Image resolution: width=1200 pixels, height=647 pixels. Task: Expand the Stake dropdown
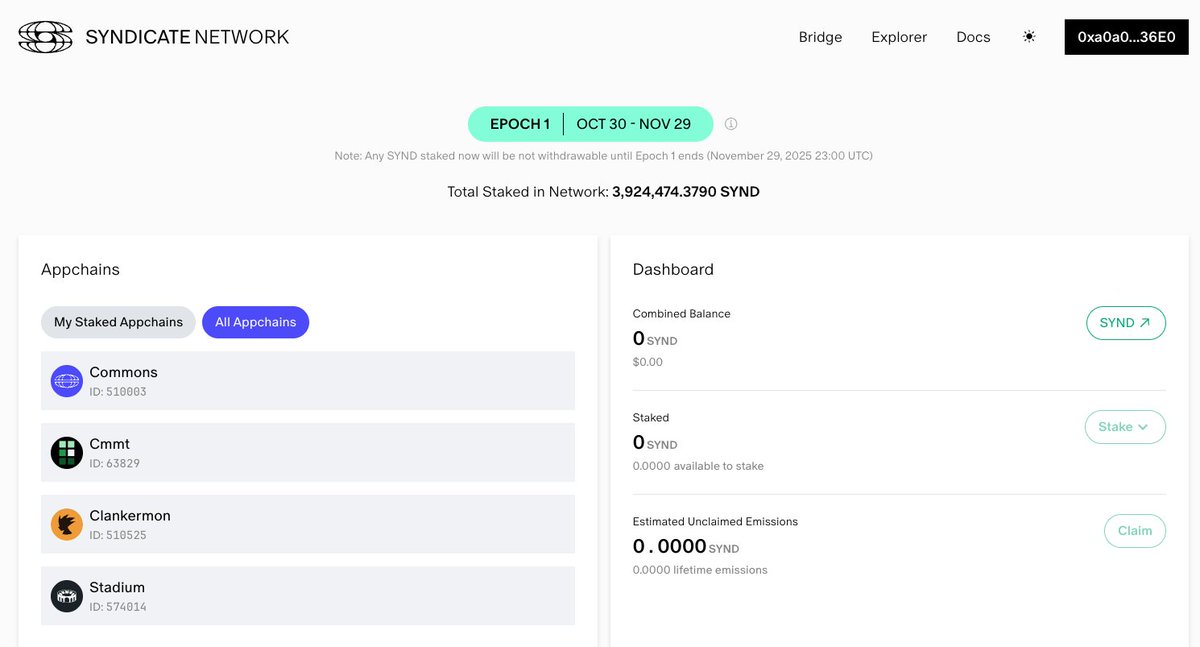pos(1125,427)
